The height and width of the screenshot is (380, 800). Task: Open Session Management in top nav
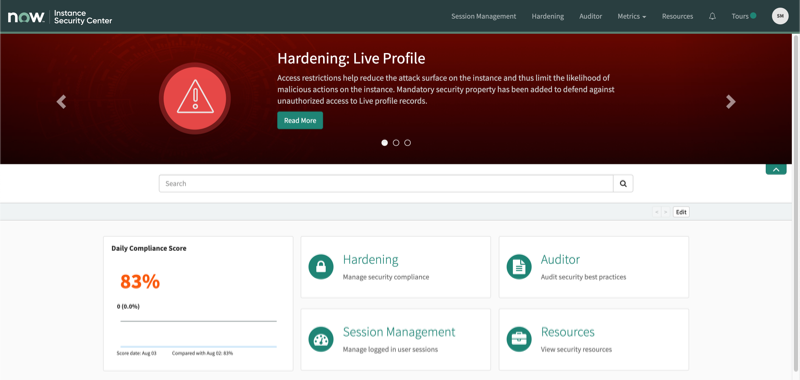[x=484, y=16]
